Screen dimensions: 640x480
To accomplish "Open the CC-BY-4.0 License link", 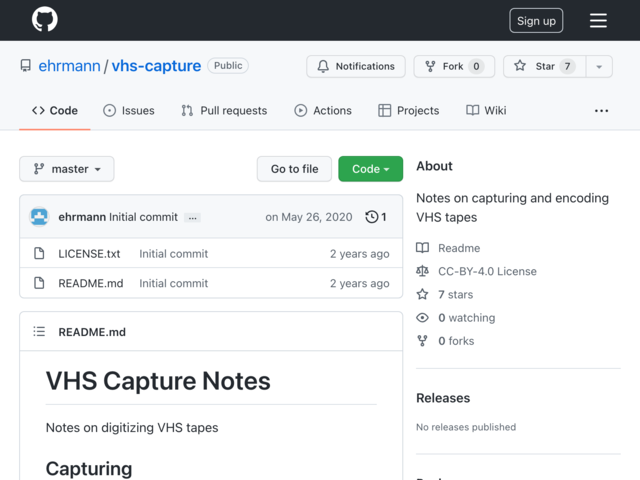I will [x=487, y=271].
